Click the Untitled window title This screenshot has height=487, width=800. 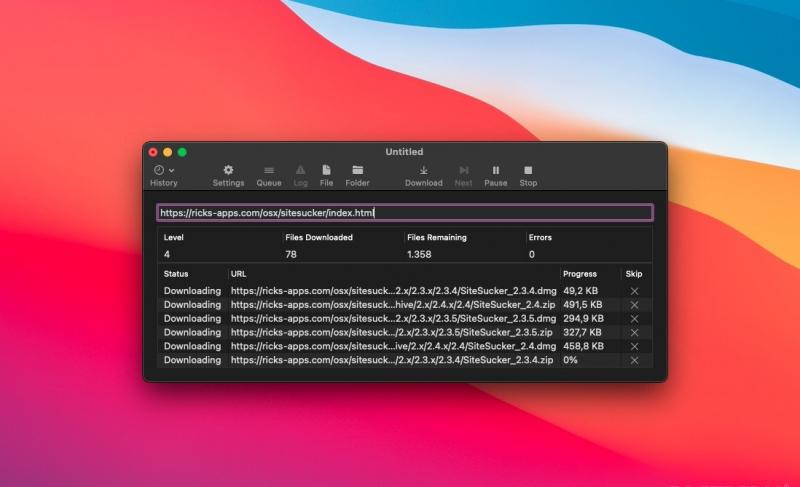(x=404, y=151)
